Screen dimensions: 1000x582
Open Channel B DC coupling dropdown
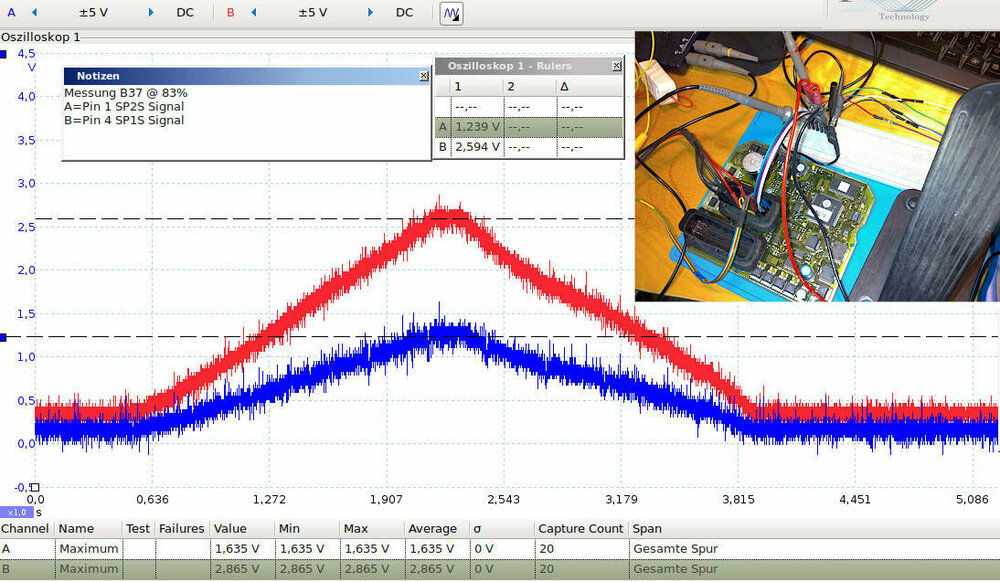point(404,13)
